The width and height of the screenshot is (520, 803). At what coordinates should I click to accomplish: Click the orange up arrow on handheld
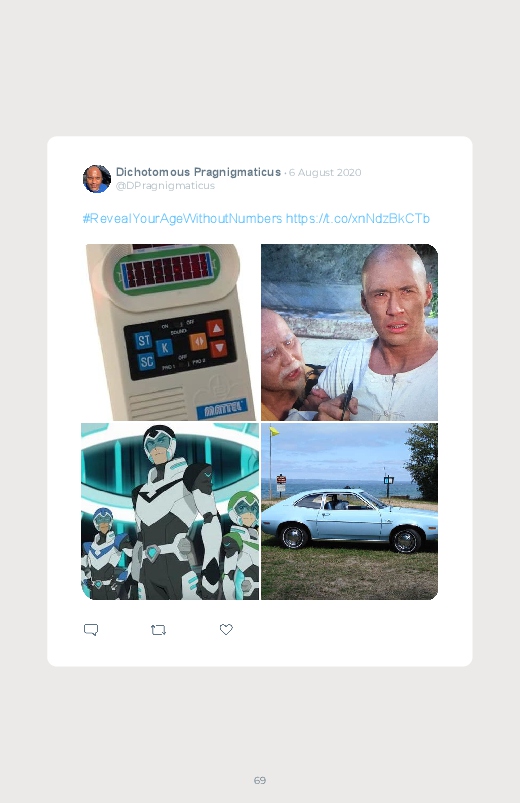click(216, 327)
